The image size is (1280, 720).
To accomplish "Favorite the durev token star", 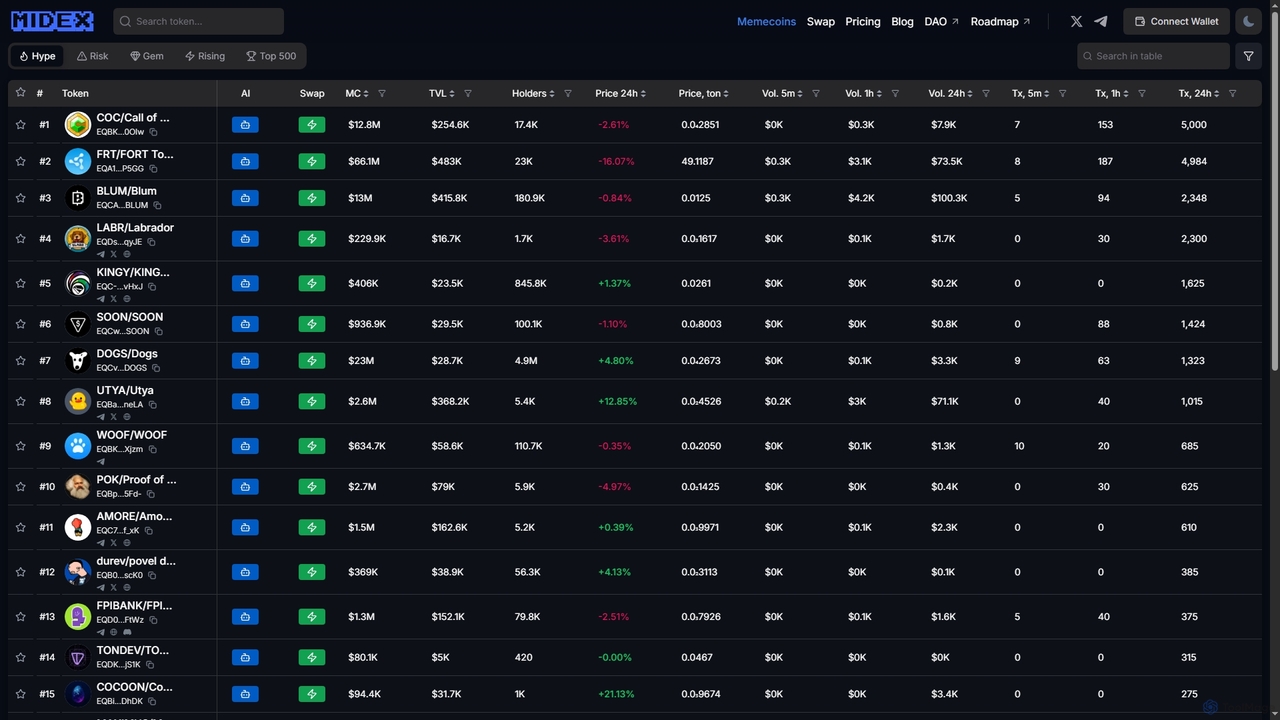I will pyautogui.click(x=20, y=572).
